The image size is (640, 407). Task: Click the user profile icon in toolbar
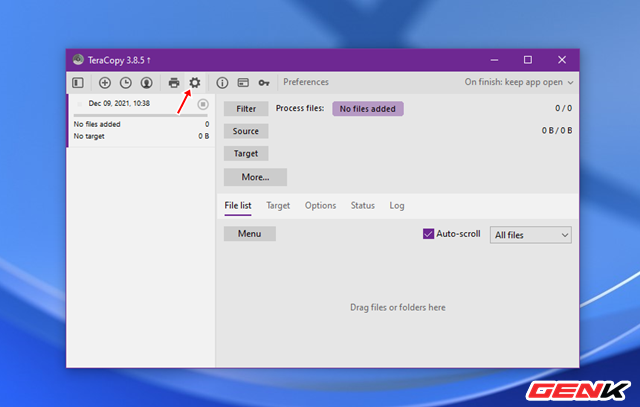tap(147, 83)
